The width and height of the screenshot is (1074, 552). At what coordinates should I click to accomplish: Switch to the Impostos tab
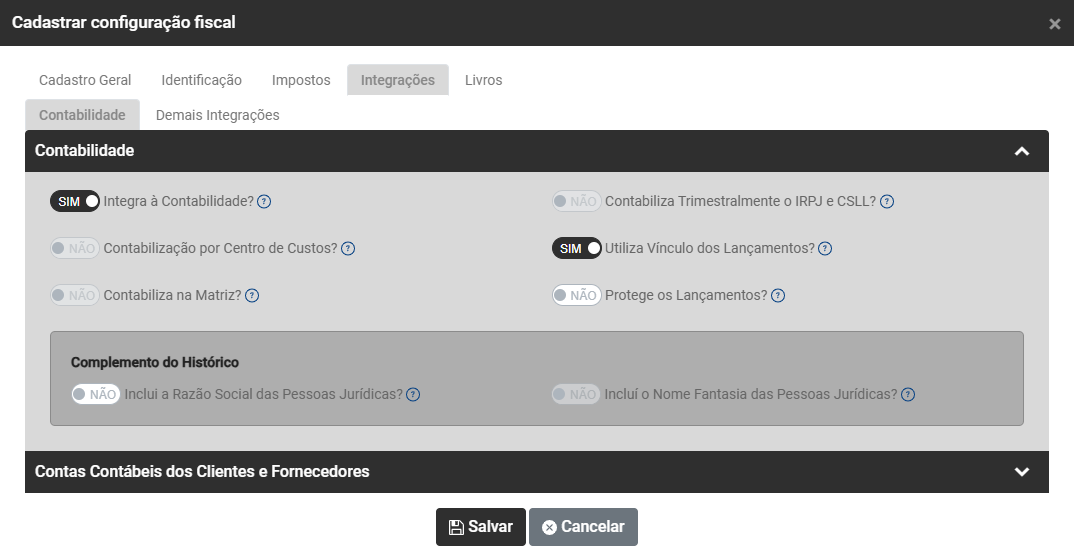click(301, 80)
